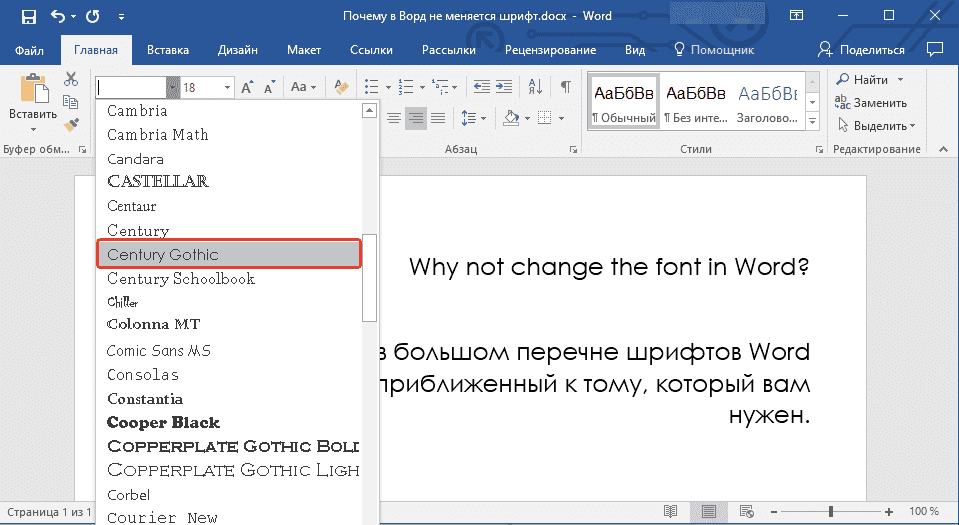
Task: Open the font size dropdown
Action: point(227,88)
